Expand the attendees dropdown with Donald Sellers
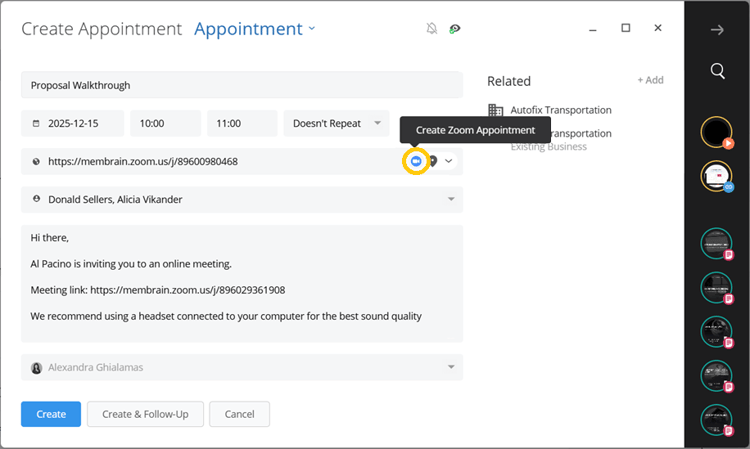The height and width of the screenshot is (449, 750). [450, 199]
